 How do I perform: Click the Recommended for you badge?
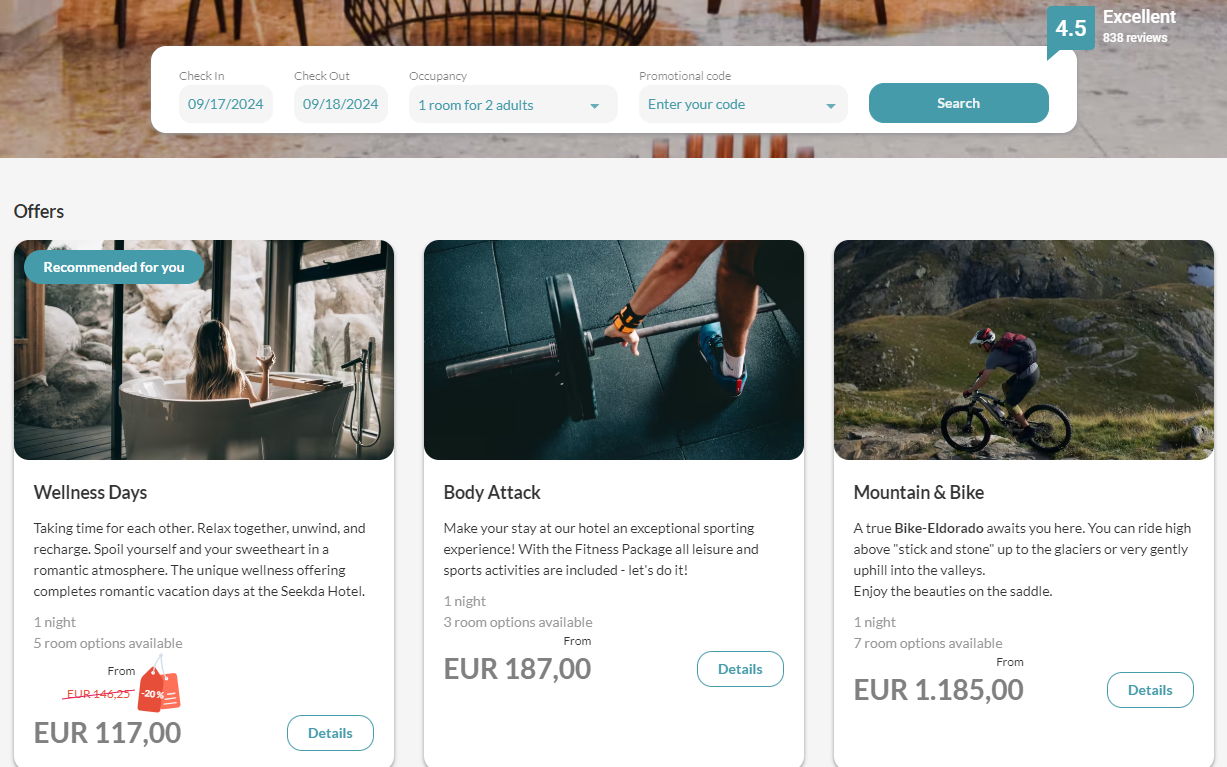[114, 267]
